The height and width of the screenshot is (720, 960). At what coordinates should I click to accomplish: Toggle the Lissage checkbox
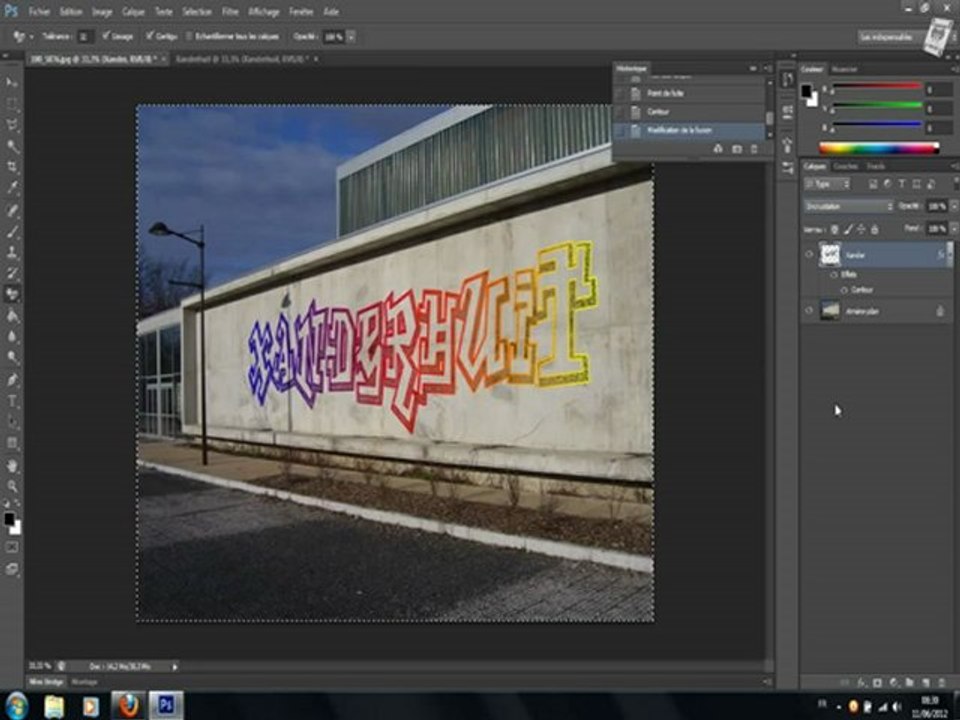(x=106, y=36)
